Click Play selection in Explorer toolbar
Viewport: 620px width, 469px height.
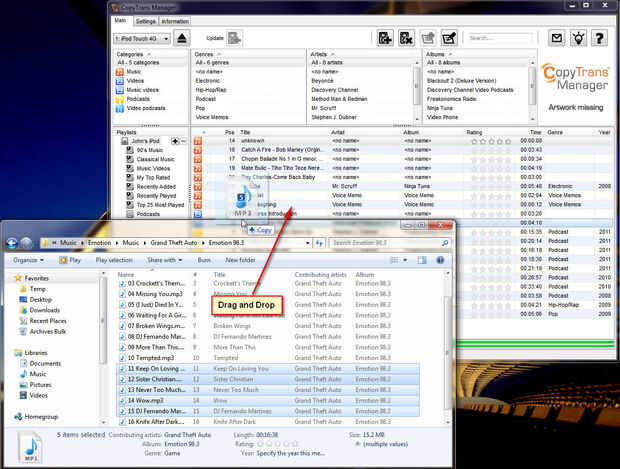pos(114,260)
